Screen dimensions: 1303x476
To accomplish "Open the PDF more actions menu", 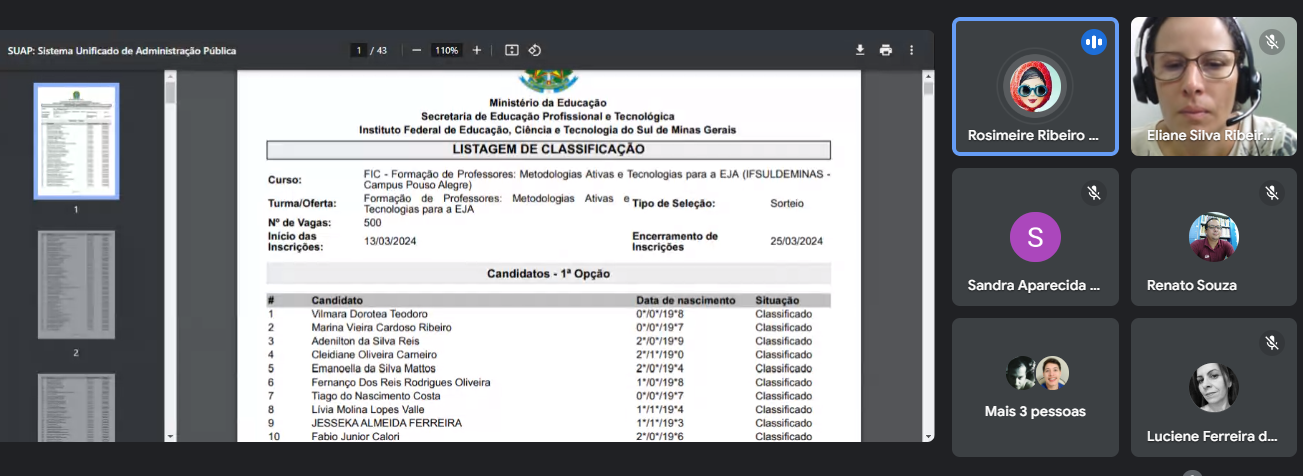I will pyautogui.click(x=911, y=50).
